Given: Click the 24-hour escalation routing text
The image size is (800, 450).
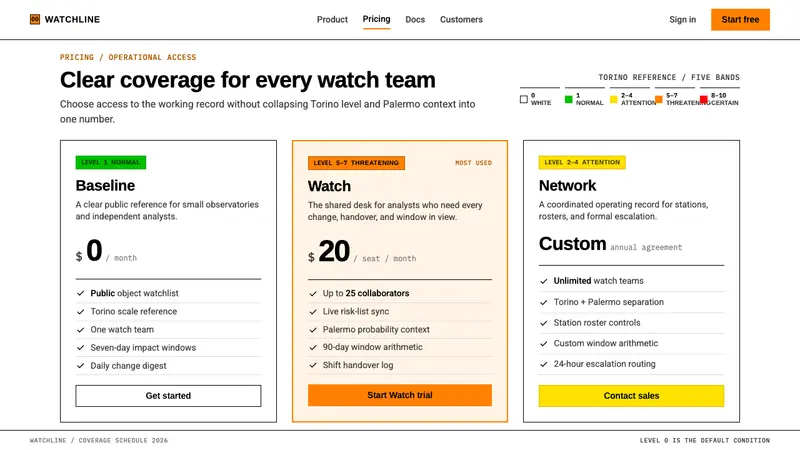Looking at the screenshot, I should [605, 364].
